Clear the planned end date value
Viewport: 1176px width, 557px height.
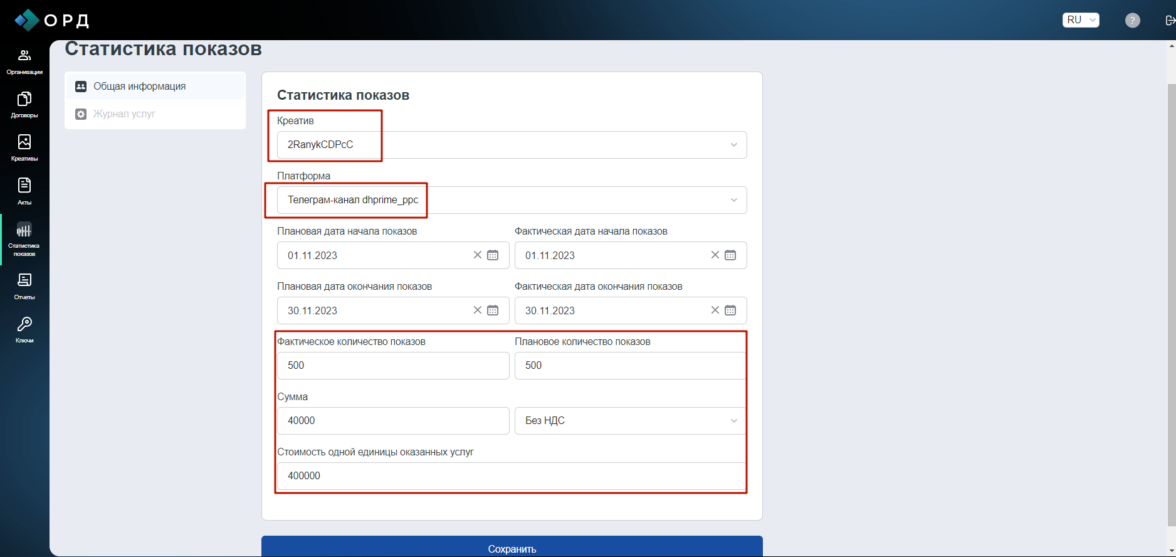click(x=477, y=310)
